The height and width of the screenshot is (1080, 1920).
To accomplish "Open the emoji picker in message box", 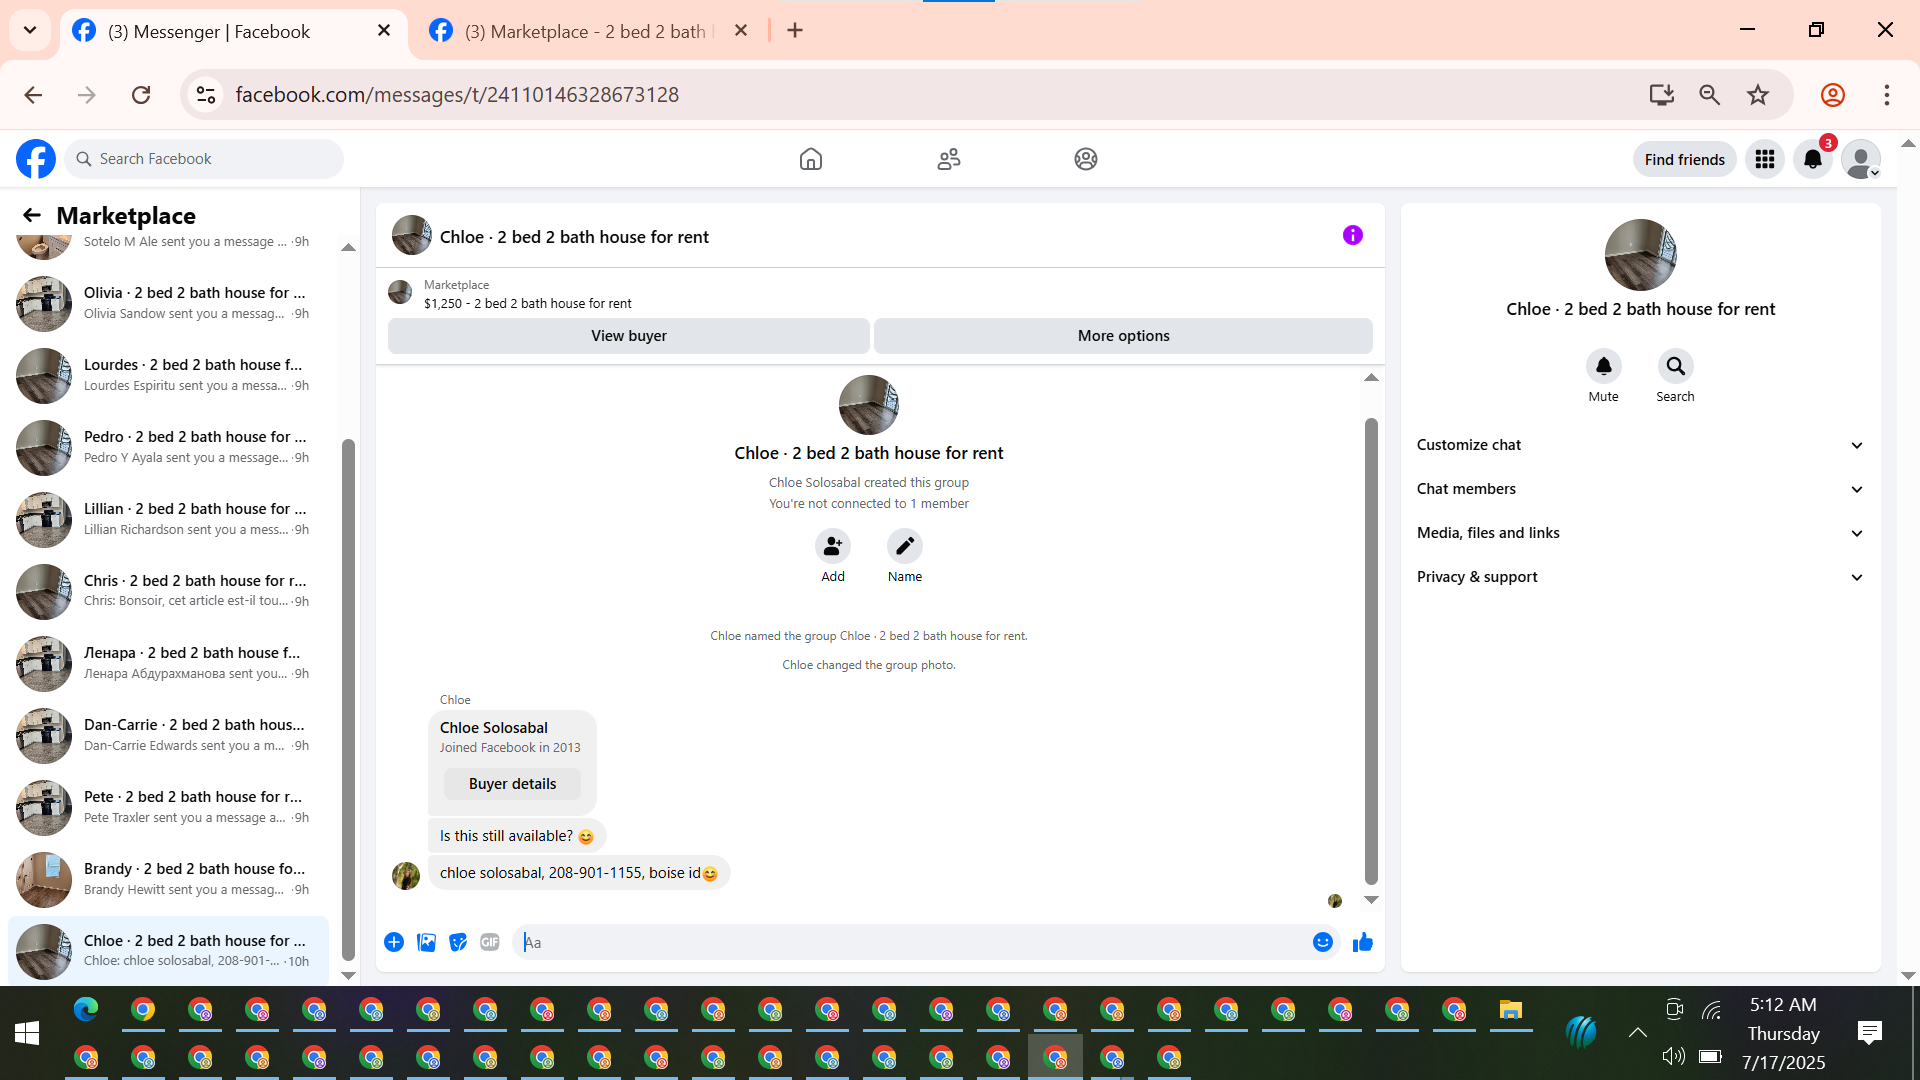I will (1322, 942).
